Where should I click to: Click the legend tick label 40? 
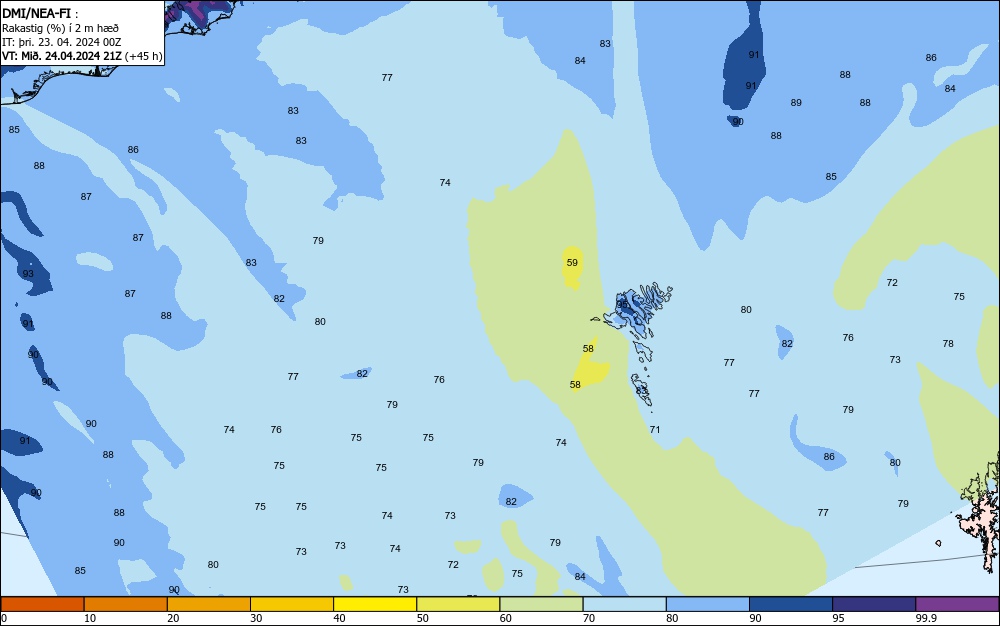(x=339, y=618)
